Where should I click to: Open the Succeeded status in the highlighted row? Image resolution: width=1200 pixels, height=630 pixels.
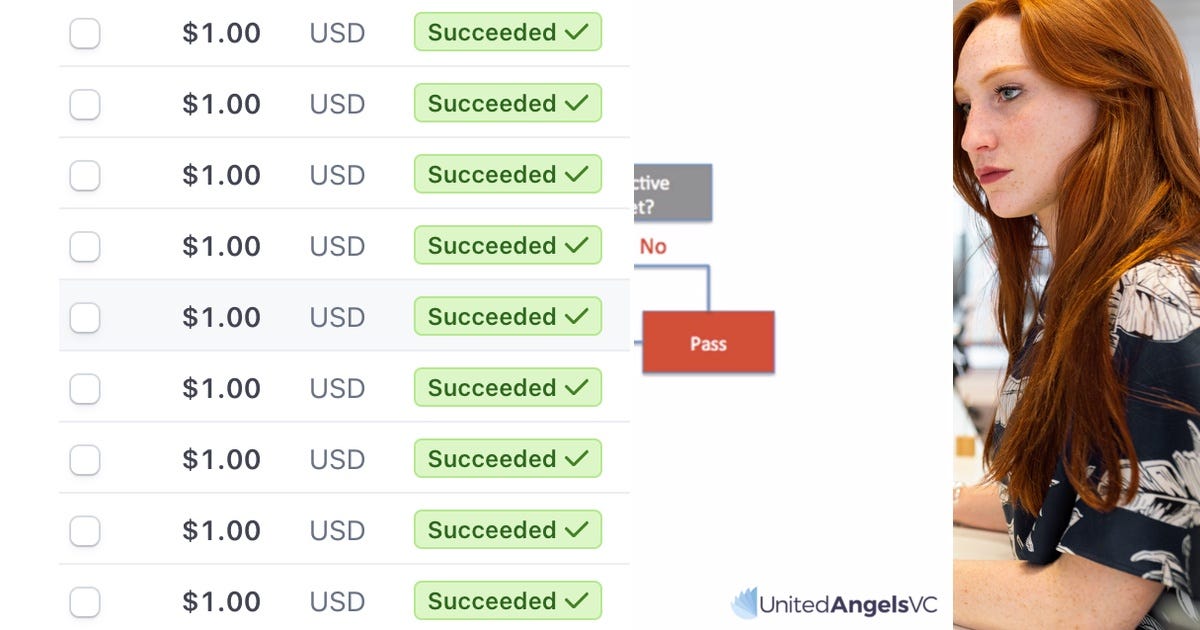(508, 316)
